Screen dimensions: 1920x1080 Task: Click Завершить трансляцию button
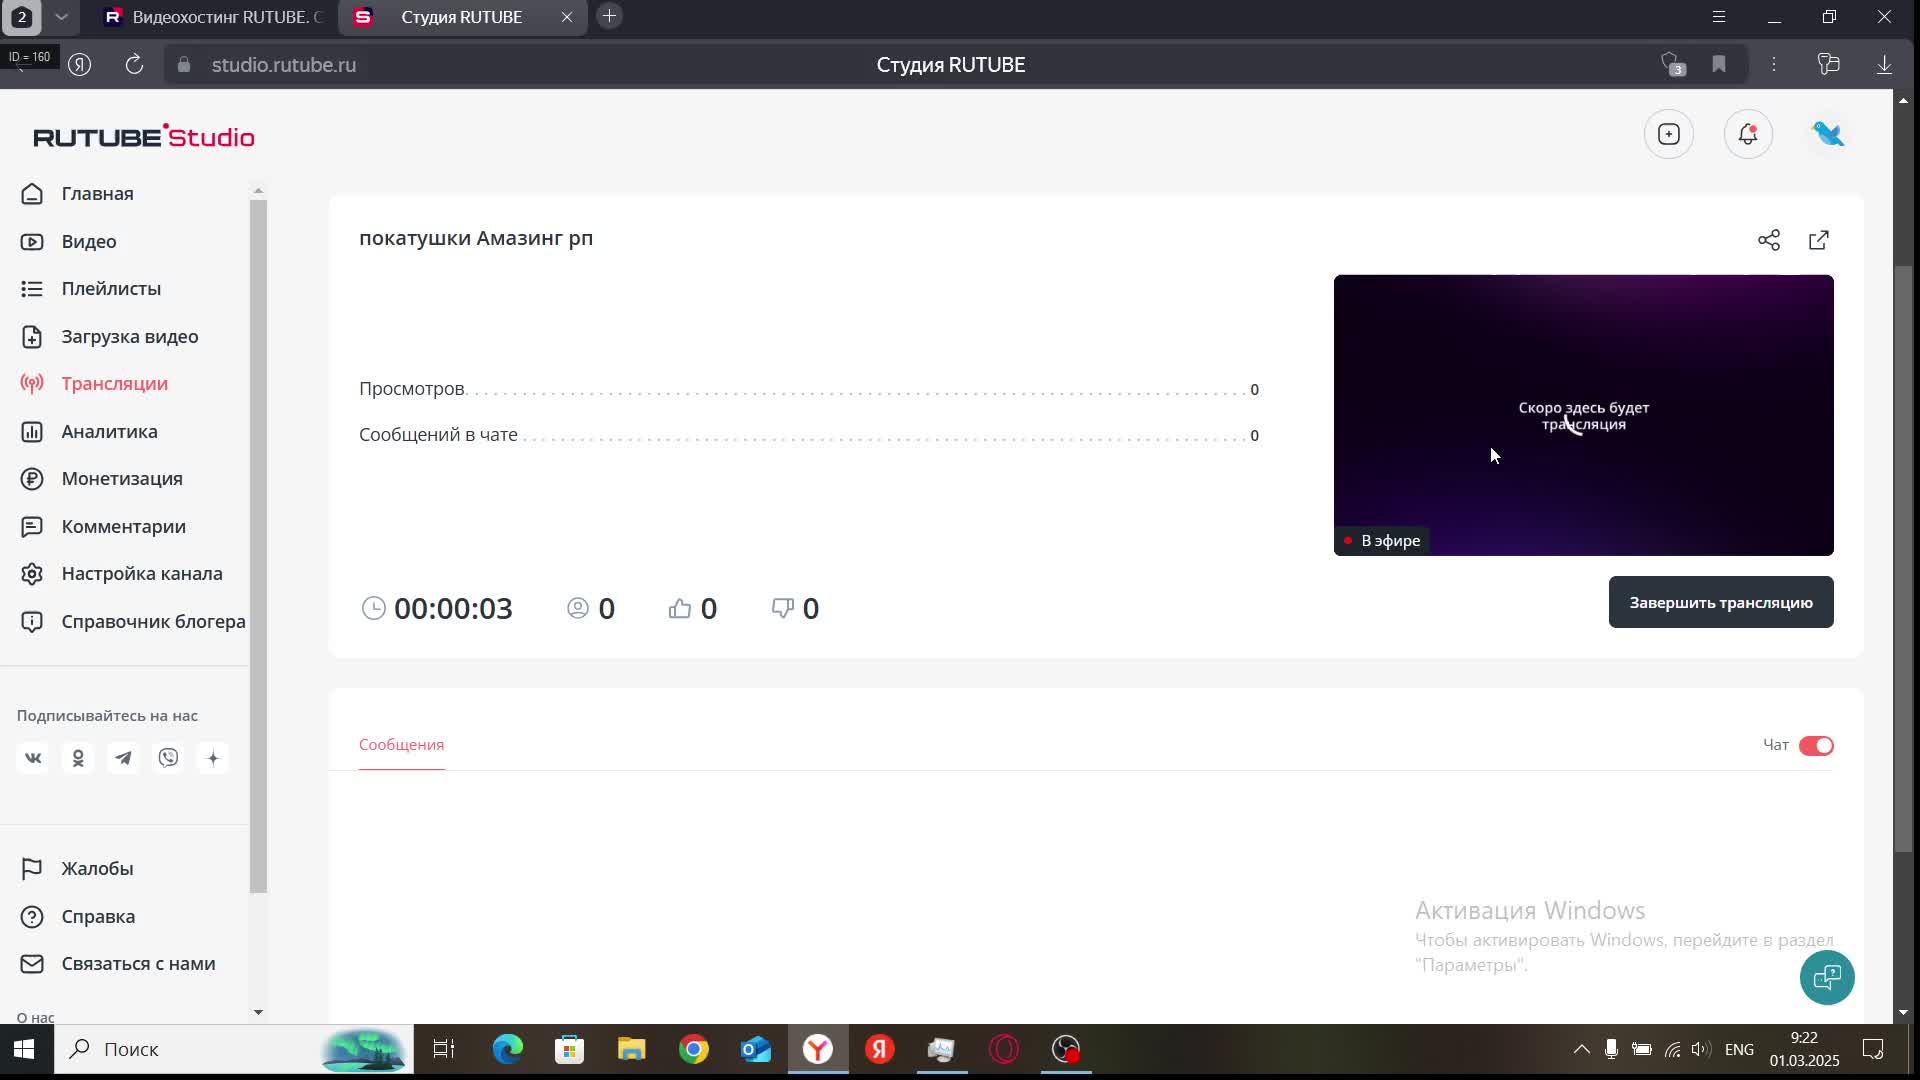pos(1721,602)
